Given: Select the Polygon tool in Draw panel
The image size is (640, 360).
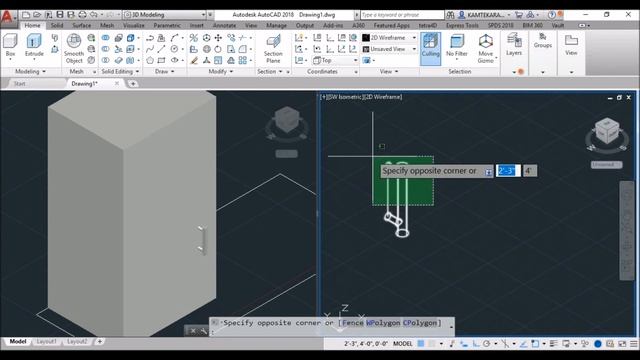Looking at the screenshot, I should (x=150, y=60).
